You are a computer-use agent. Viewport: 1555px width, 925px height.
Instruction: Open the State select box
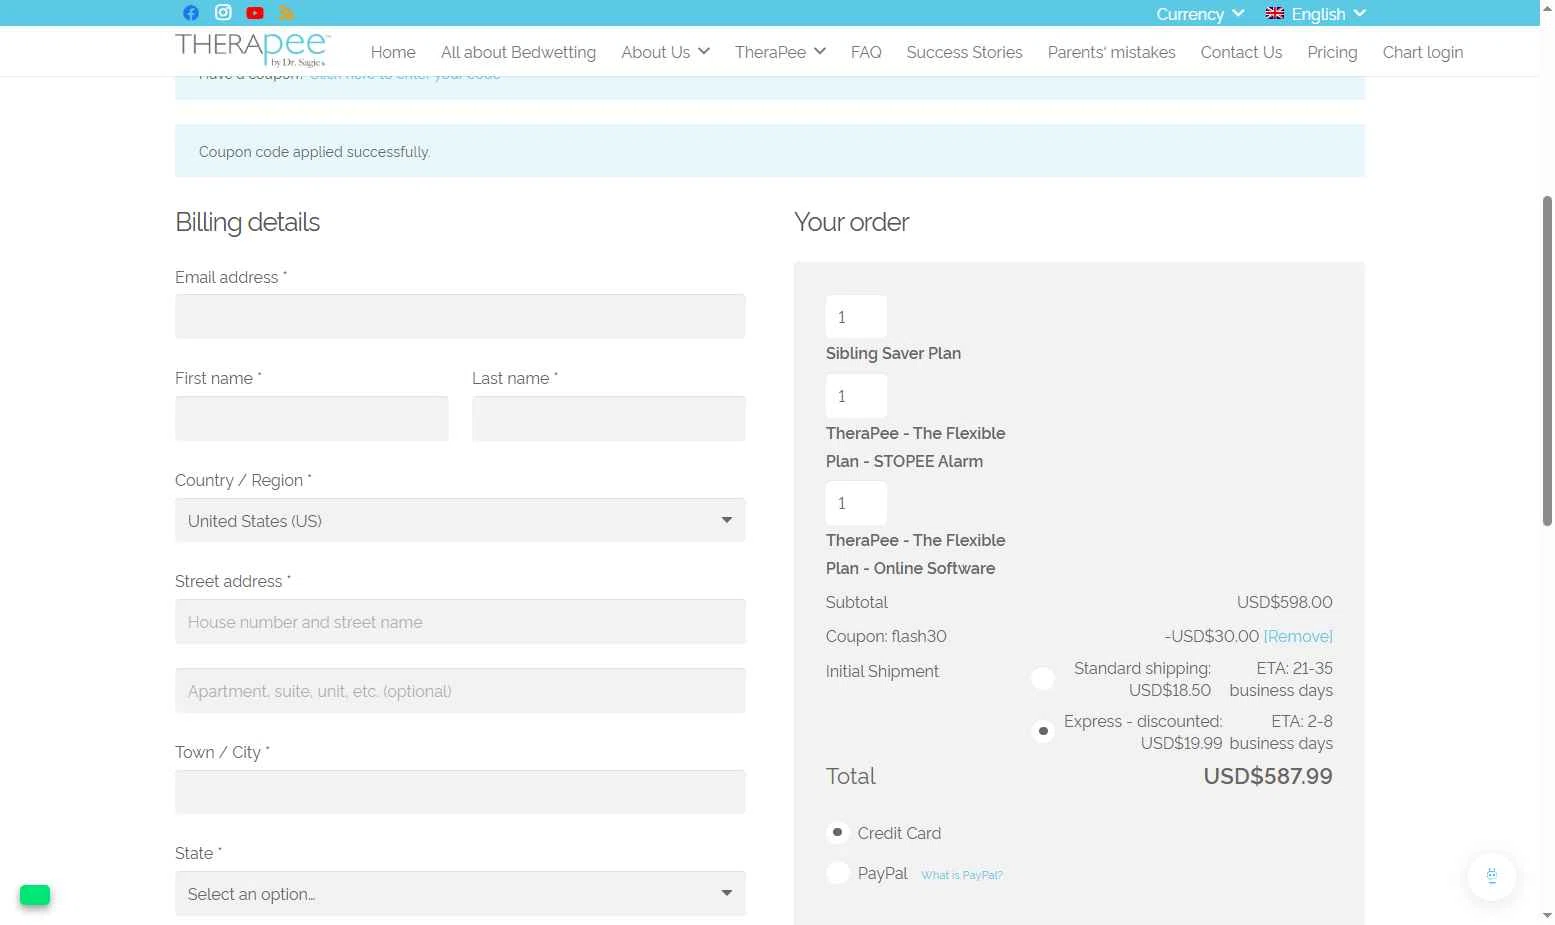pos(460,894)
